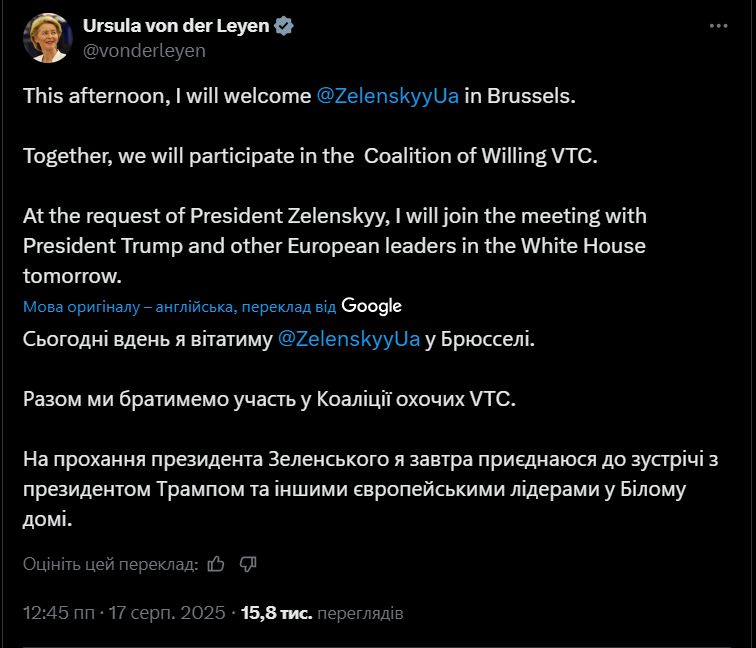
Task: Click the blue verified badge
Action: pyautogui.click(x=284, y=26)
